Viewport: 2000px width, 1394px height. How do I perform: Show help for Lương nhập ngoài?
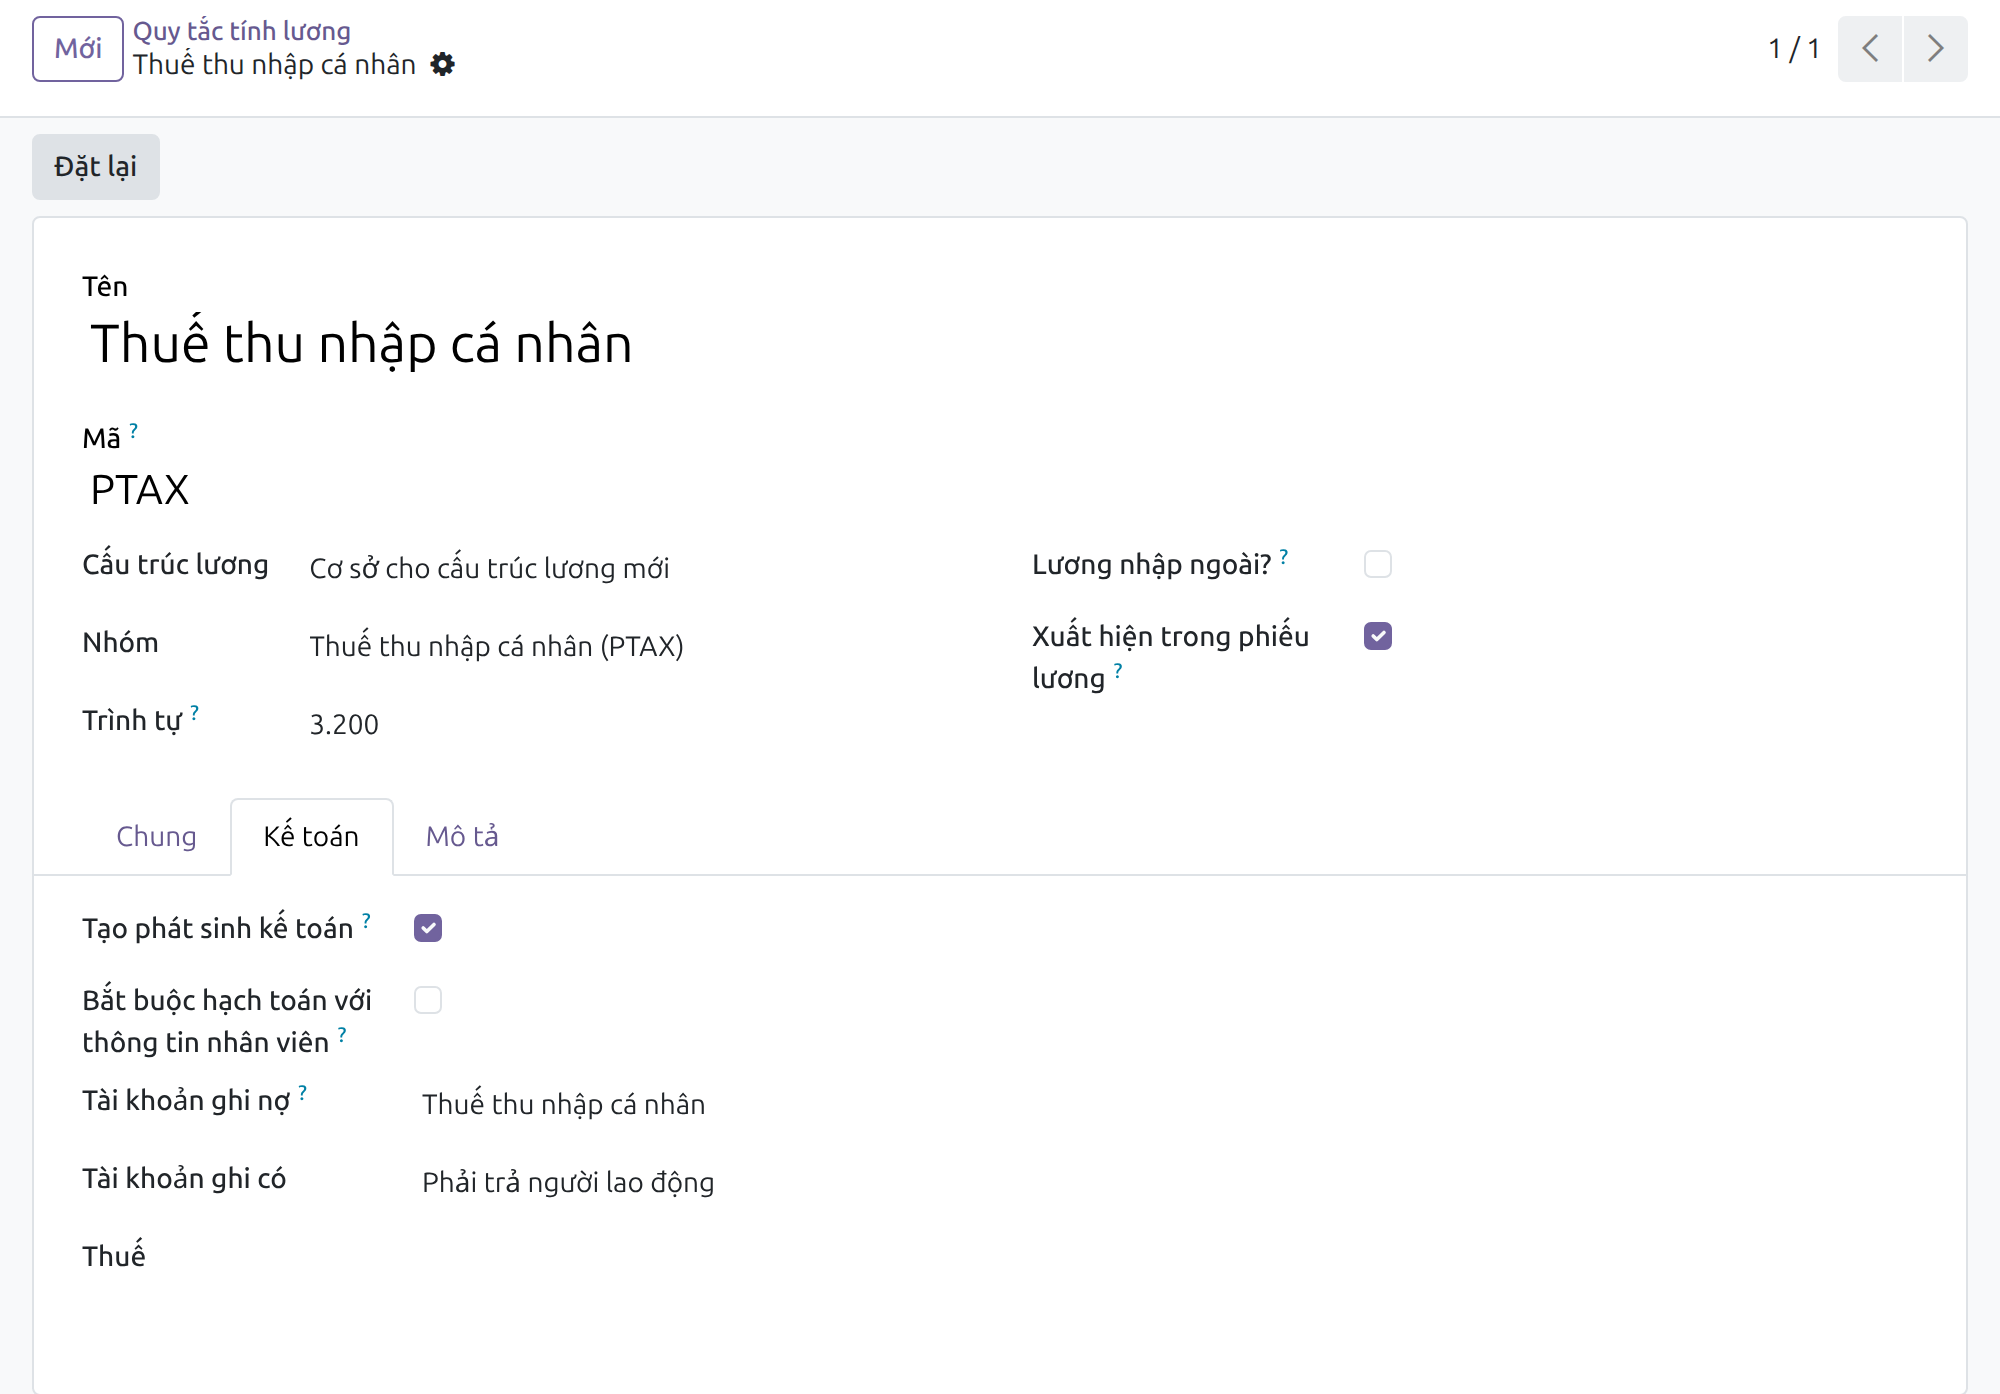point(1284,557)
